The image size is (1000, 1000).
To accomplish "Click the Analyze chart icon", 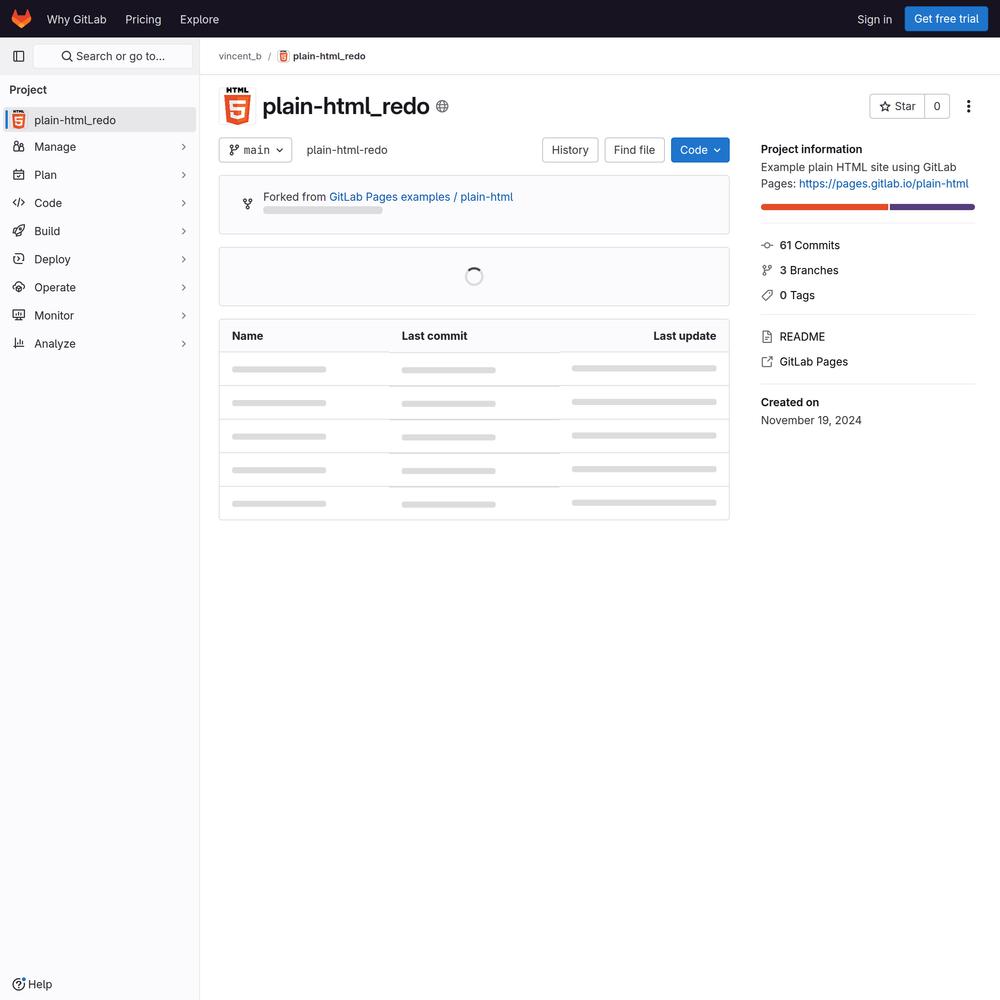I will point(18,343).
